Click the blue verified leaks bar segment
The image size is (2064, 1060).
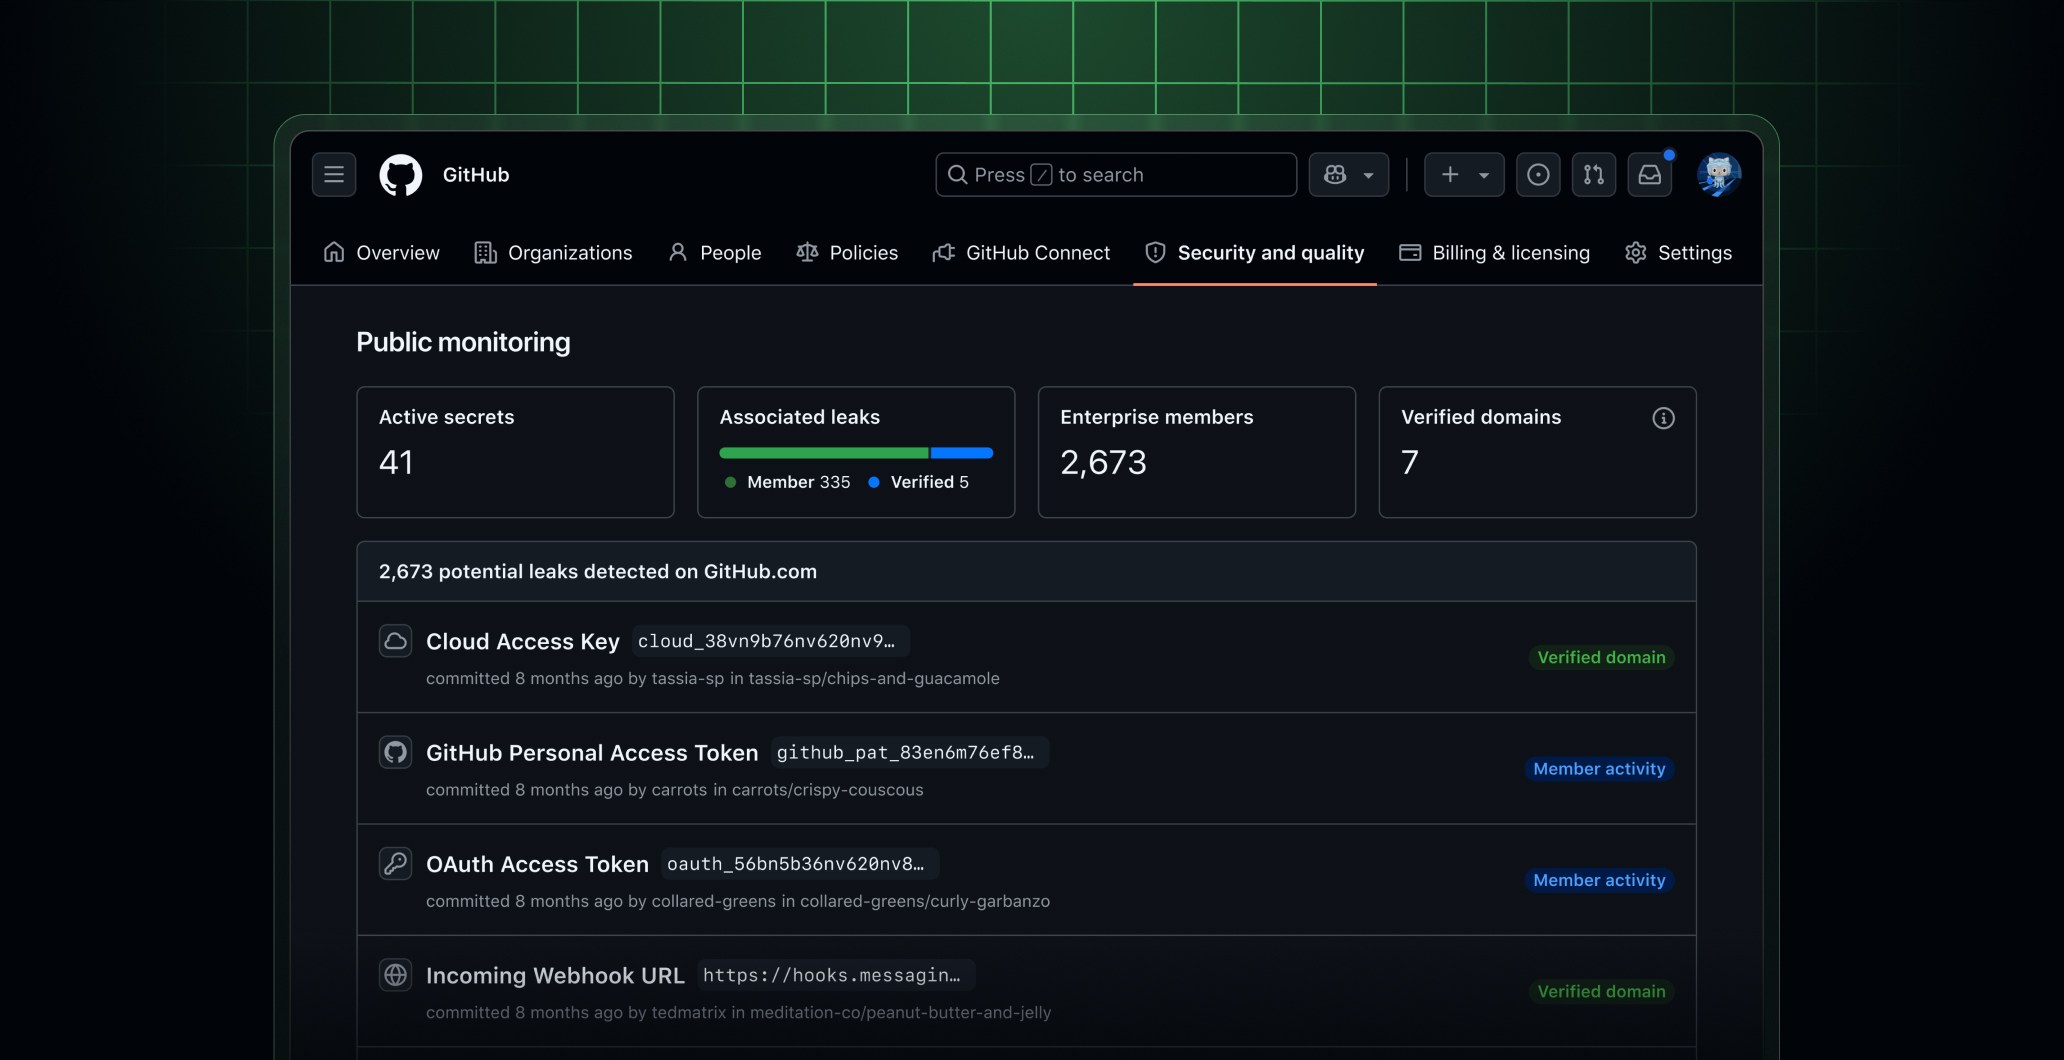[x=962, y=453]
